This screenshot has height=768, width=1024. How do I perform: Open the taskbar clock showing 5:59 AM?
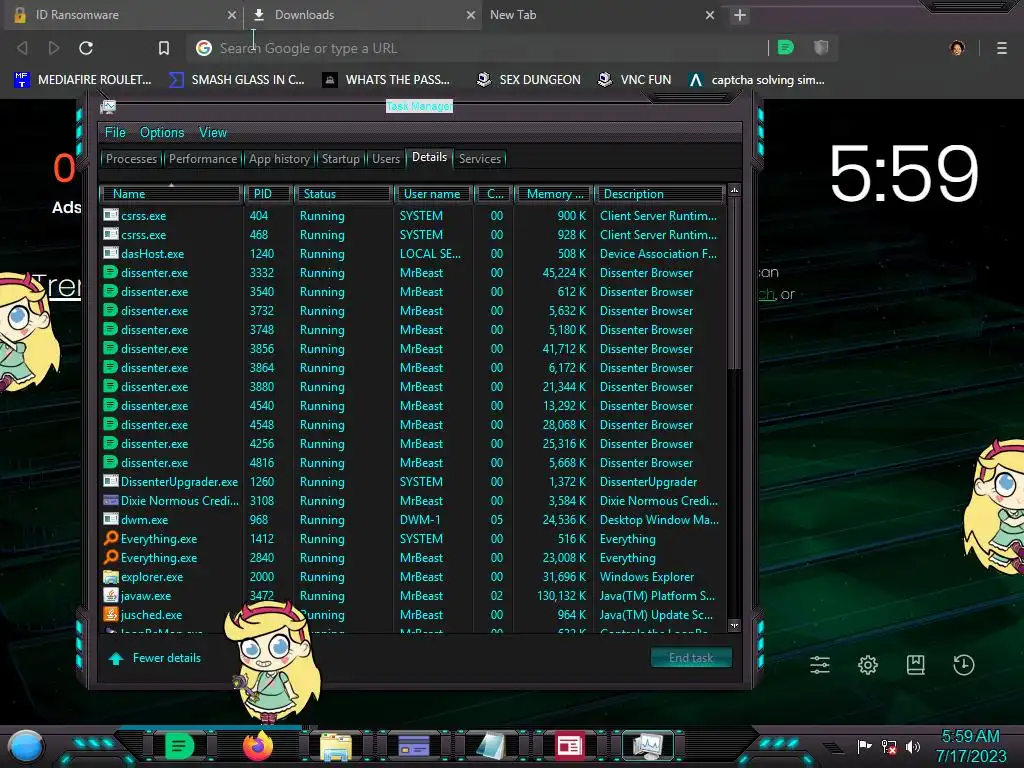pos(970,746)
